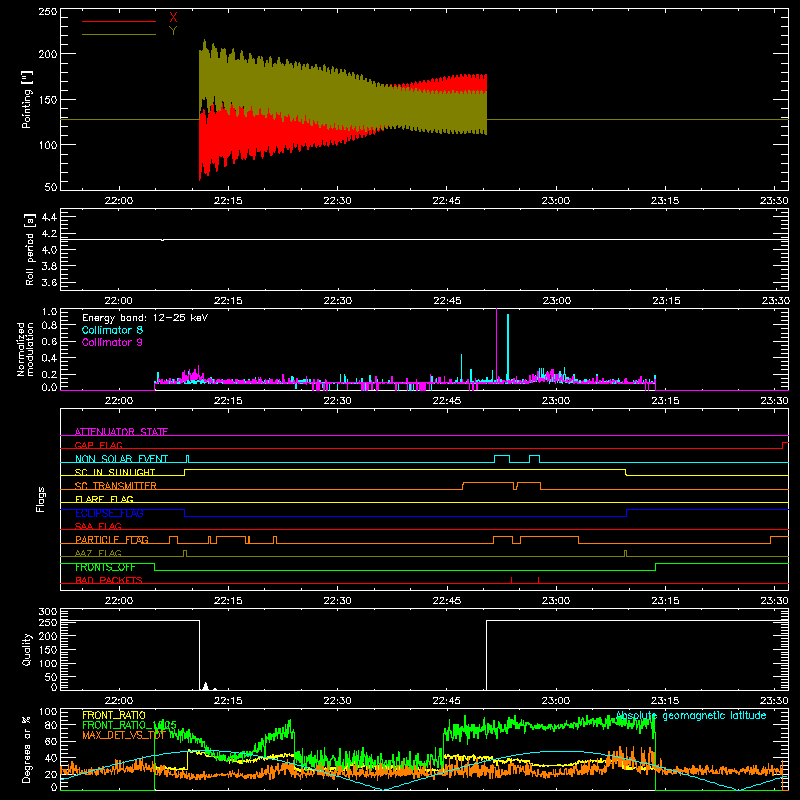This screenshot has height=800, width=800.
Task: Click the MAX_DET_VS_TOT legend label
Action: click(124, 735)
